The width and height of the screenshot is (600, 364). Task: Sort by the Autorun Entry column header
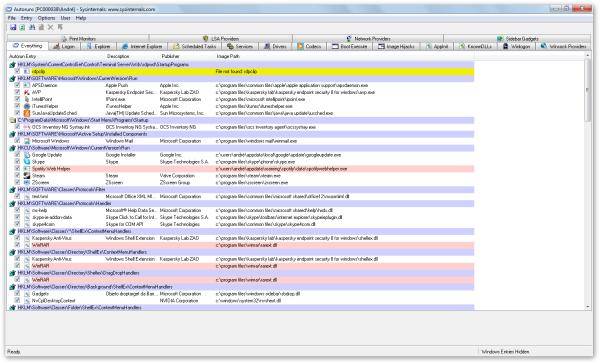(x=56, y=56)
